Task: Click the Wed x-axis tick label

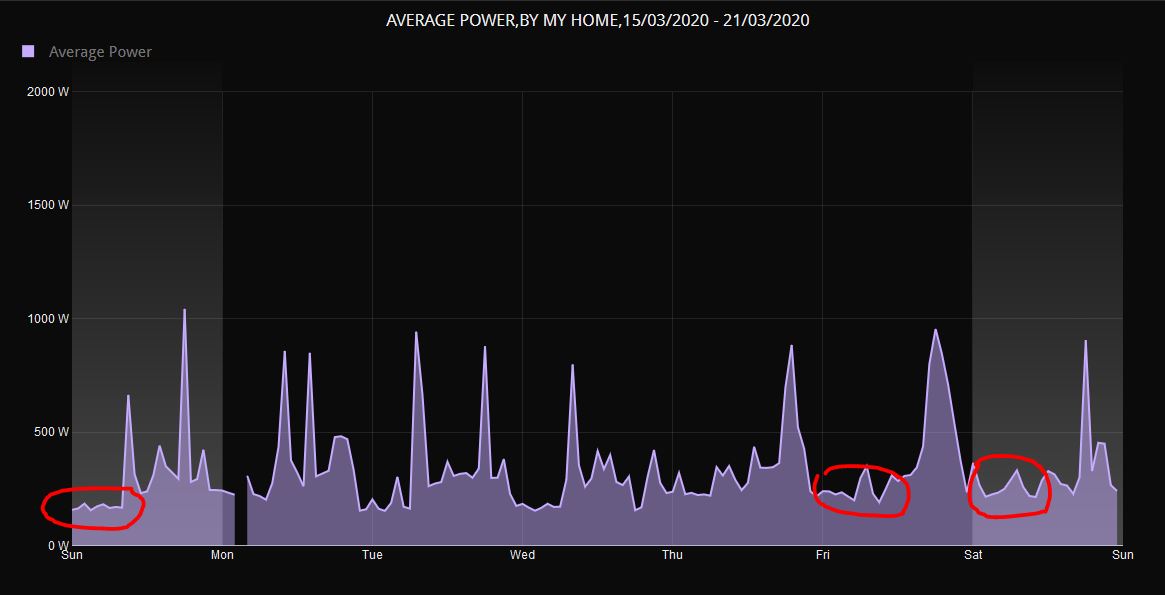Action: pos(522,555)
